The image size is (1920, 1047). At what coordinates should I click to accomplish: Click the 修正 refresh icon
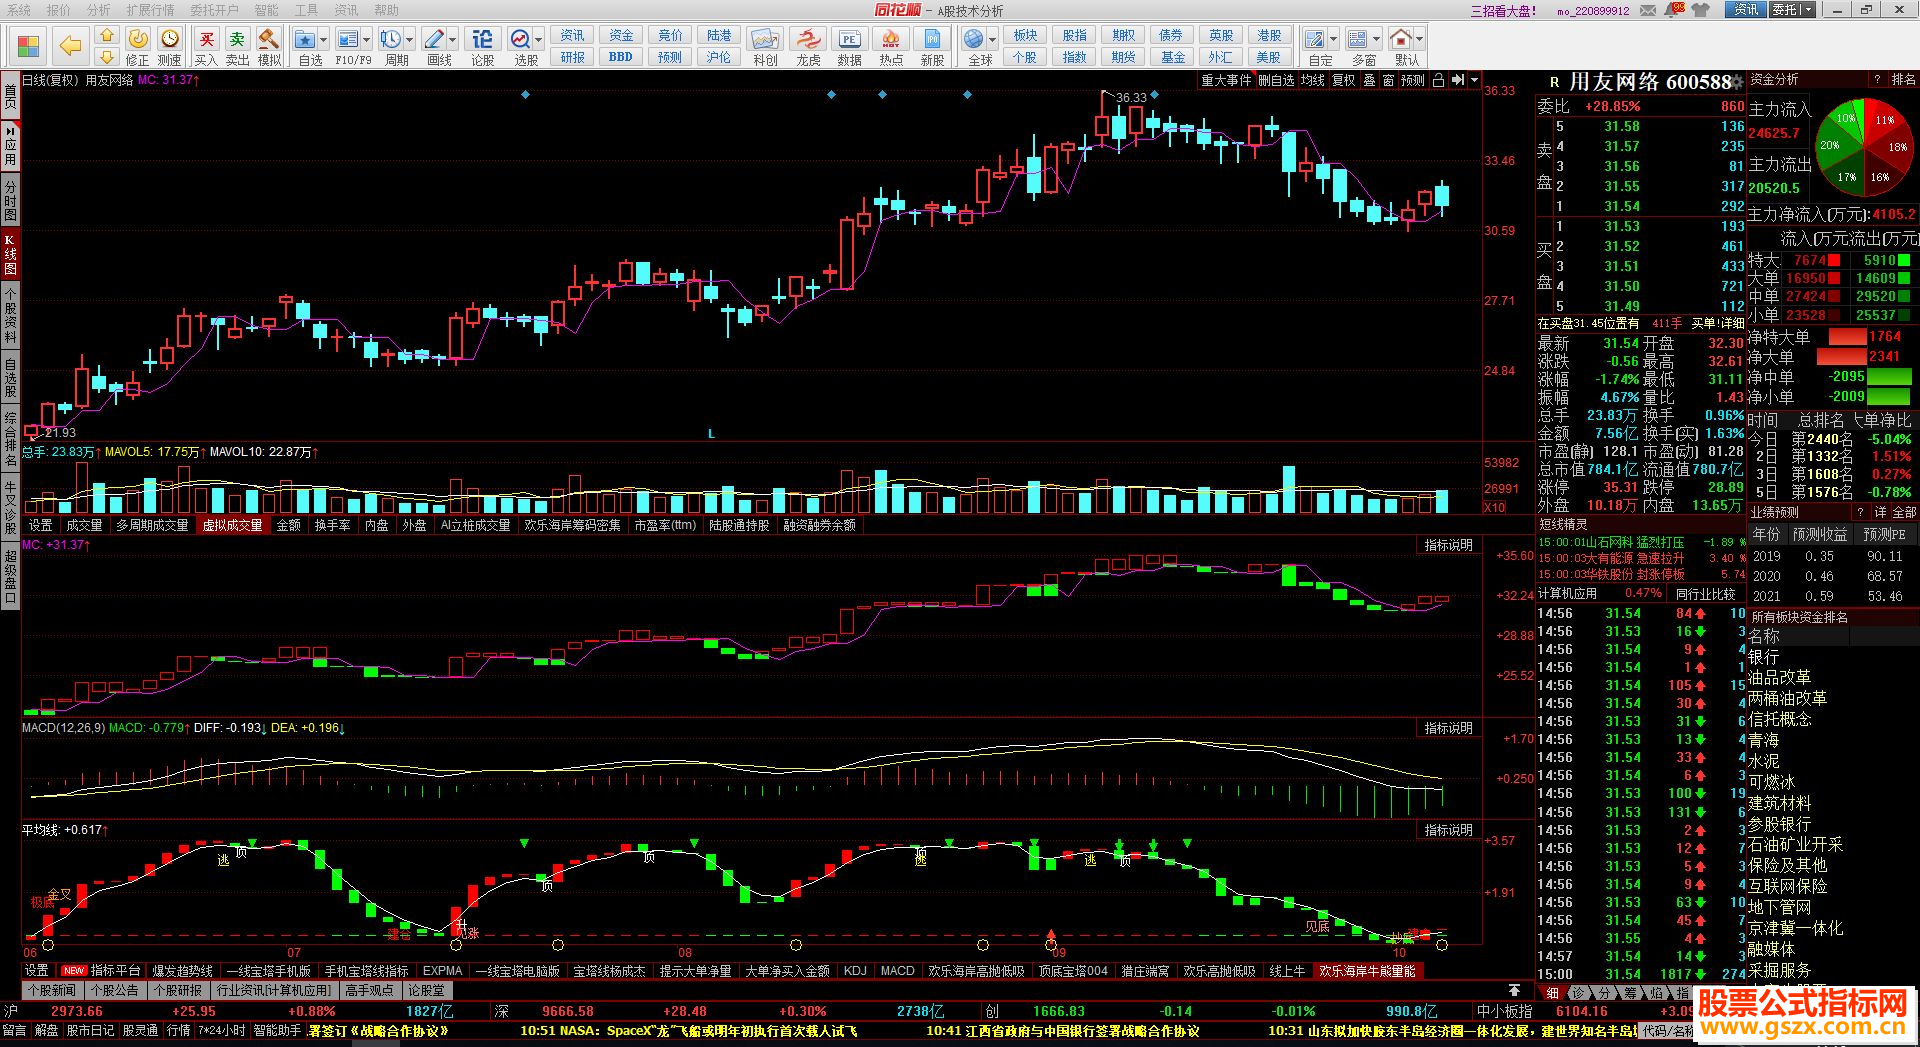click(x=138, y=39)
